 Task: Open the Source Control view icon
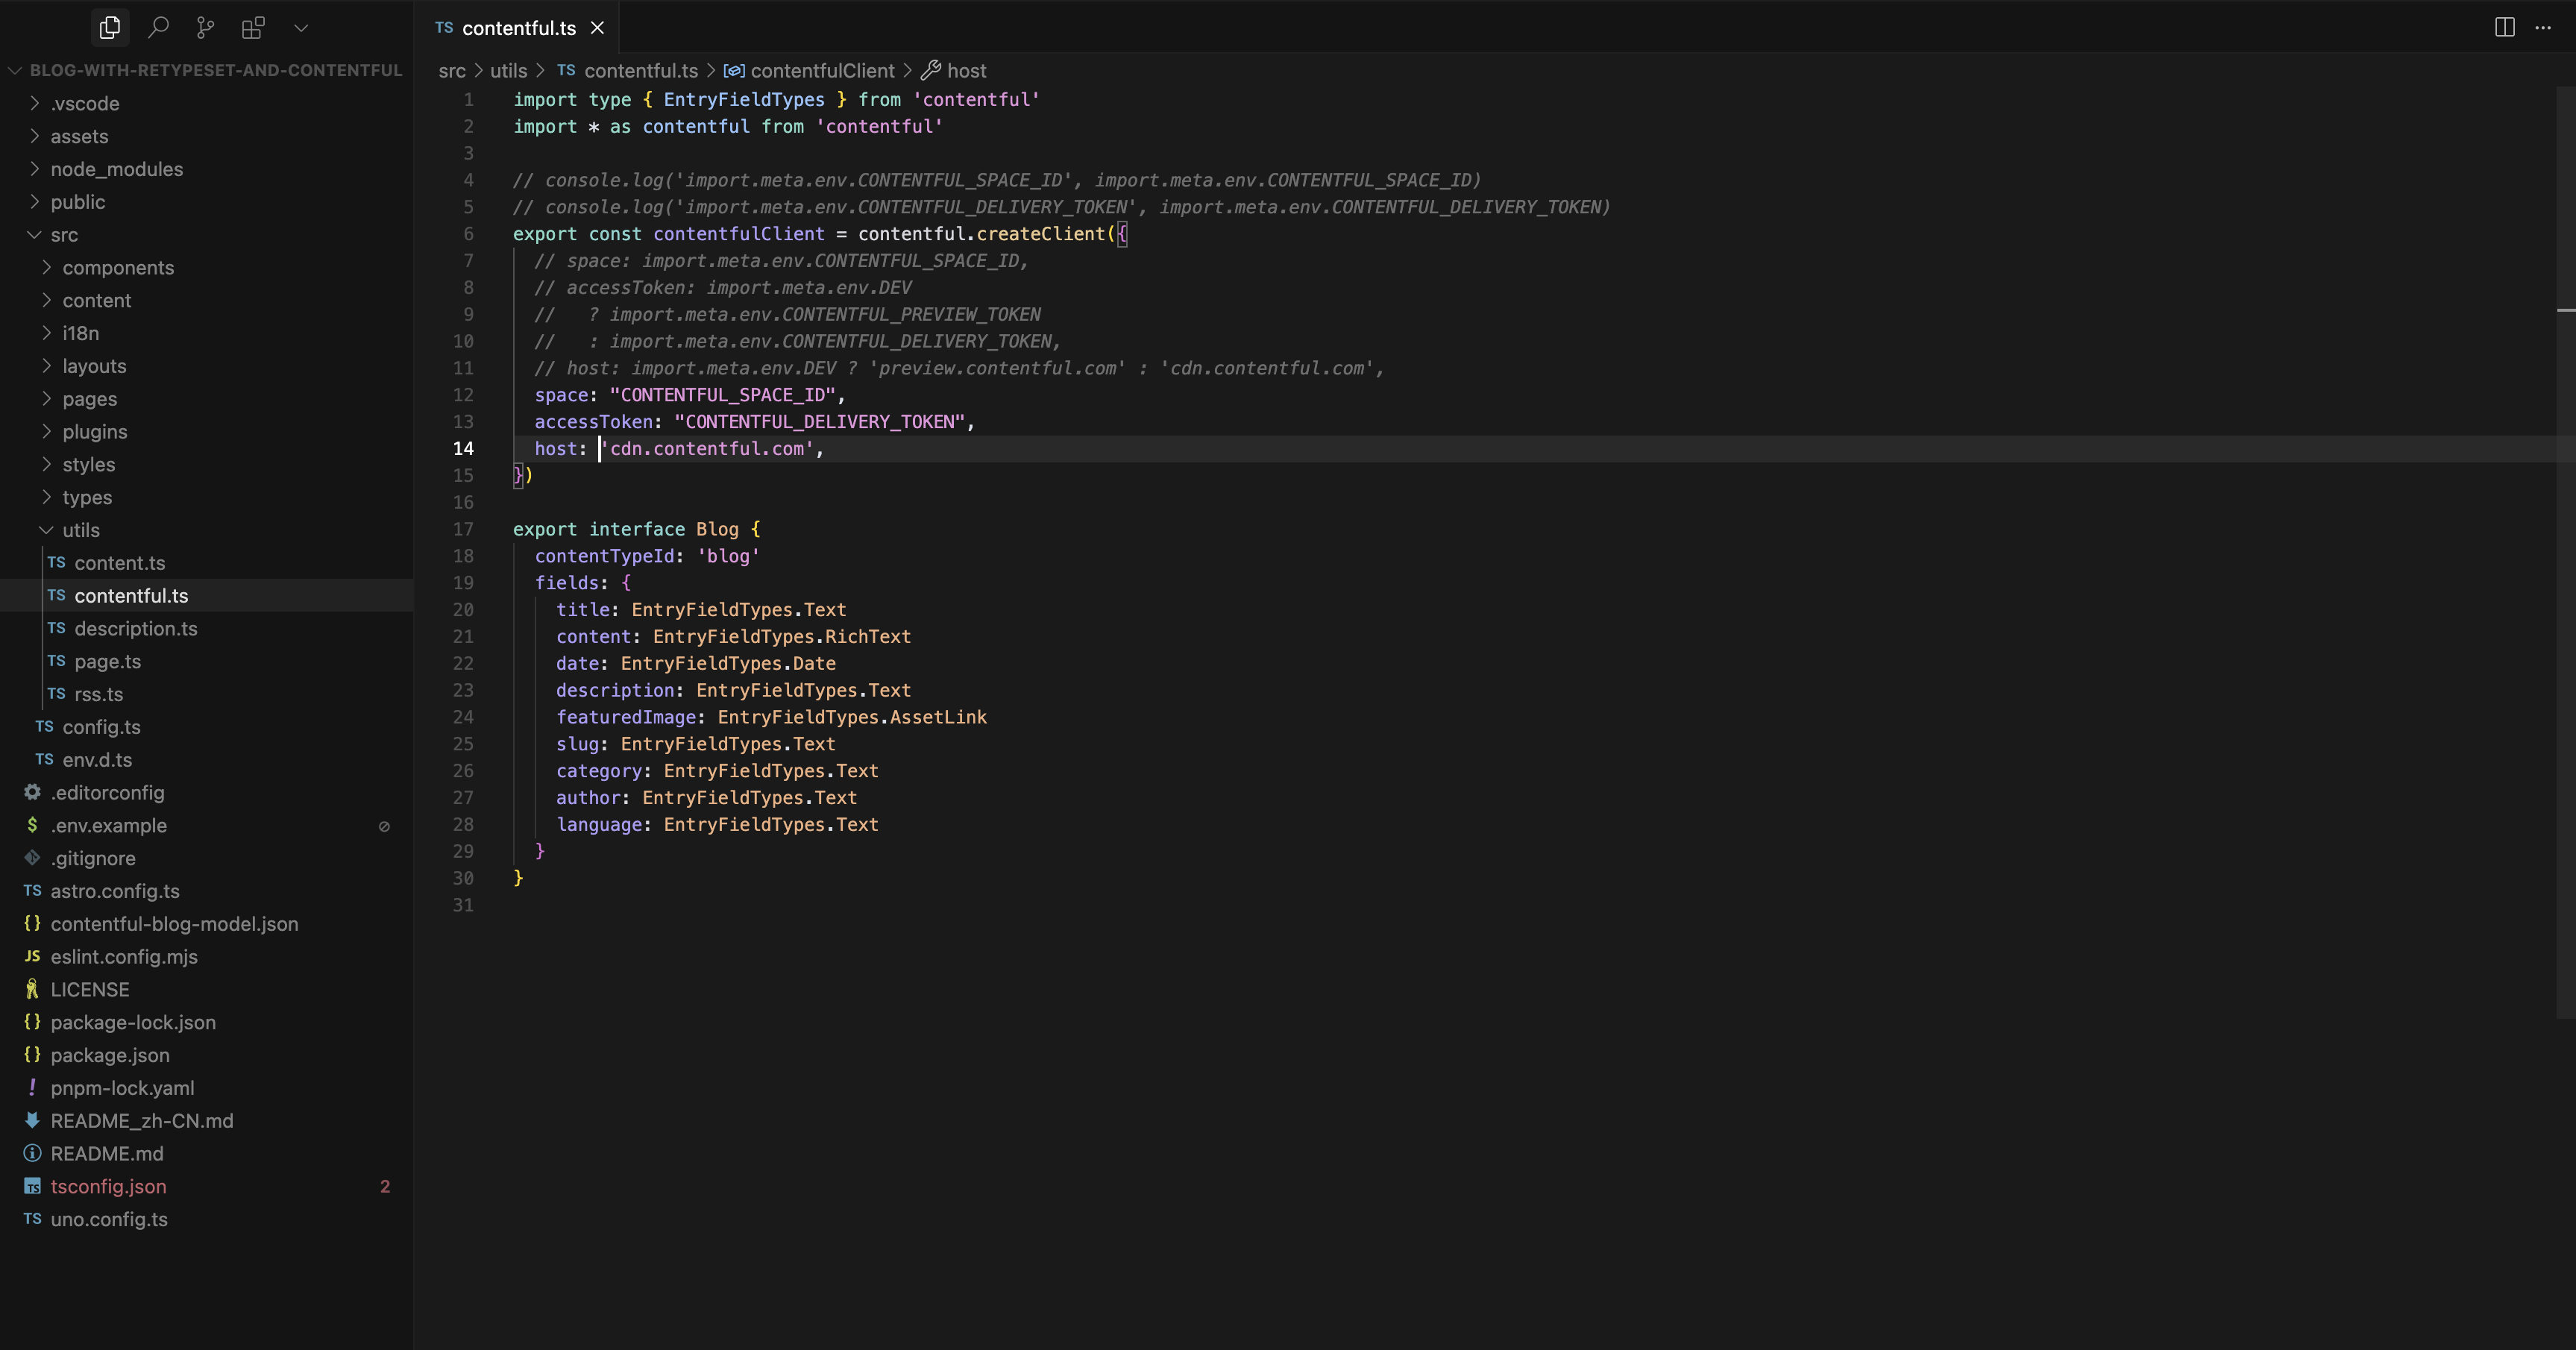[205, 28]
